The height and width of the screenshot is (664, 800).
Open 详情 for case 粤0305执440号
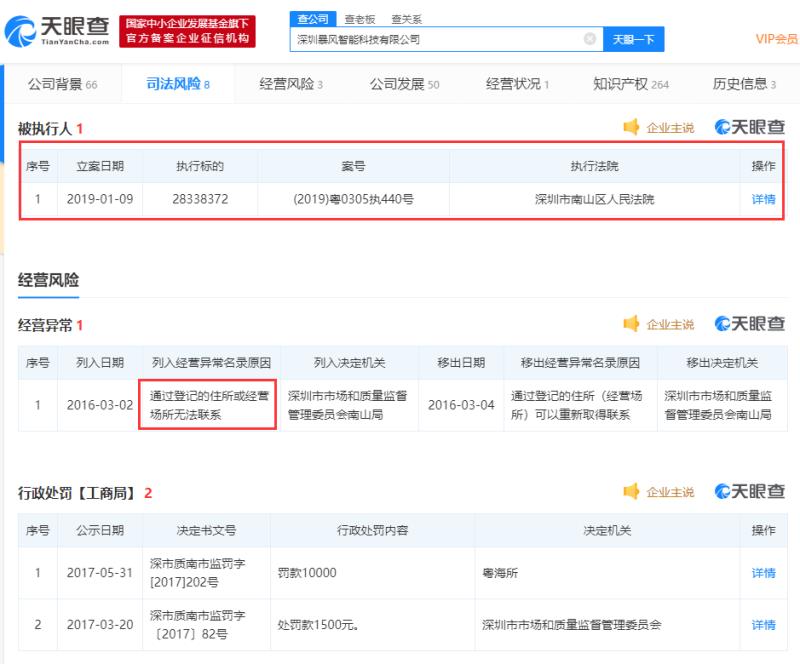point(763,199)
